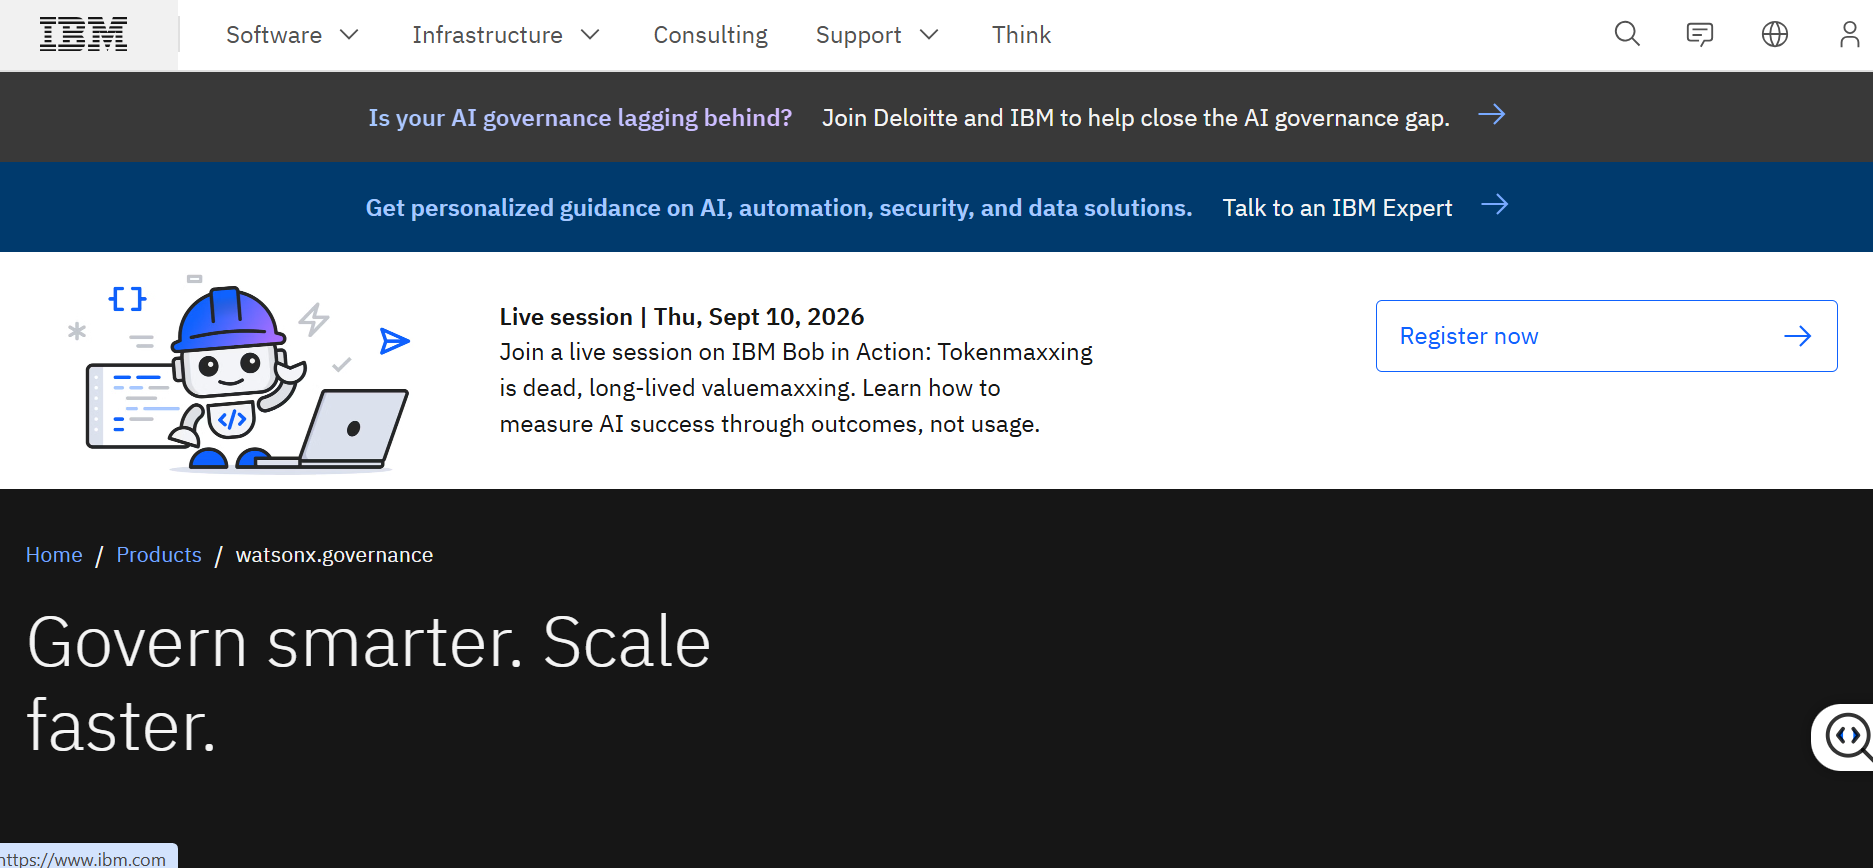Click the Register now button
1873x868 pixels.
[x=1606, y=336]
